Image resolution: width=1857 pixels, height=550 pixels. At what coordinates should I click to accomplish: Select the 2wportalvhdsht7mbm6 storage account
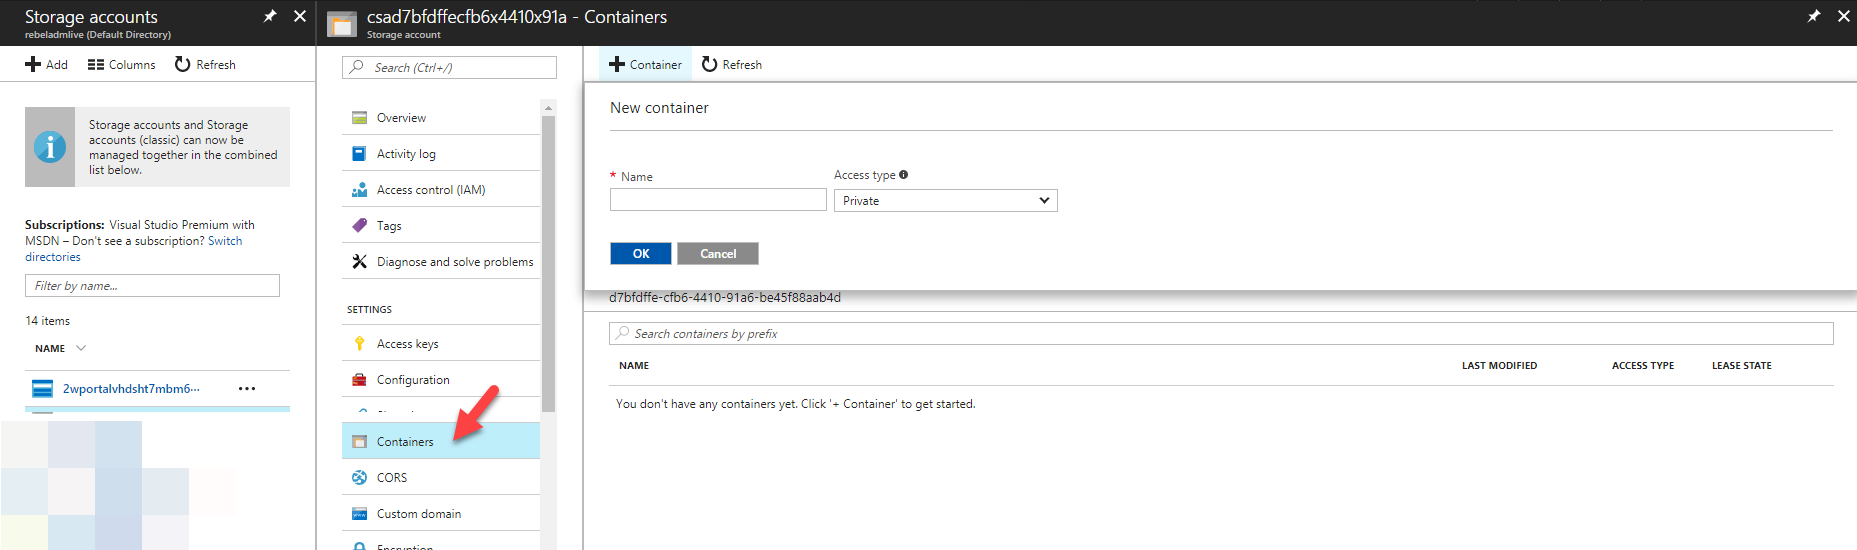pyautogui.click(x=131, y=389)
